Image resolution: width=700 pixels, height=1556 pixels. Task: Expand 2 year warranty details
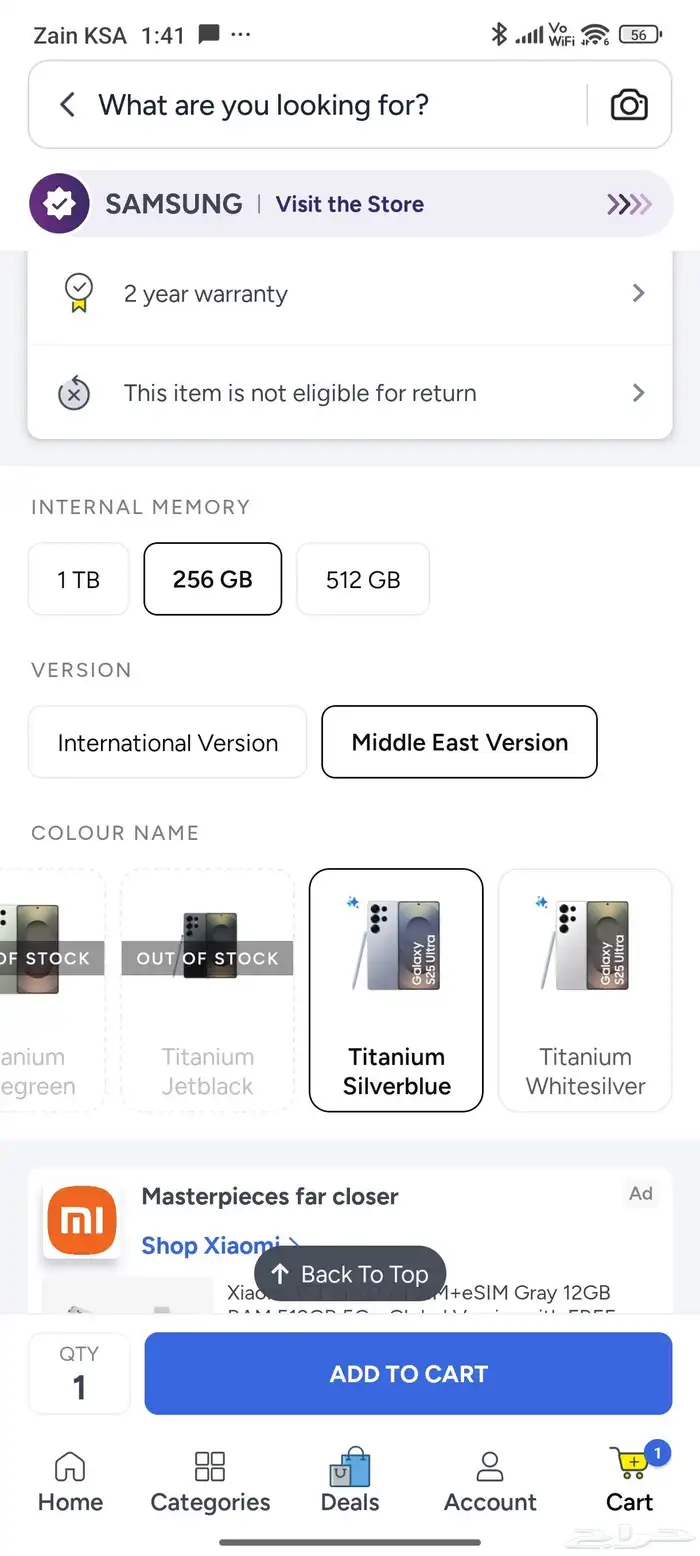pos(639,293)
